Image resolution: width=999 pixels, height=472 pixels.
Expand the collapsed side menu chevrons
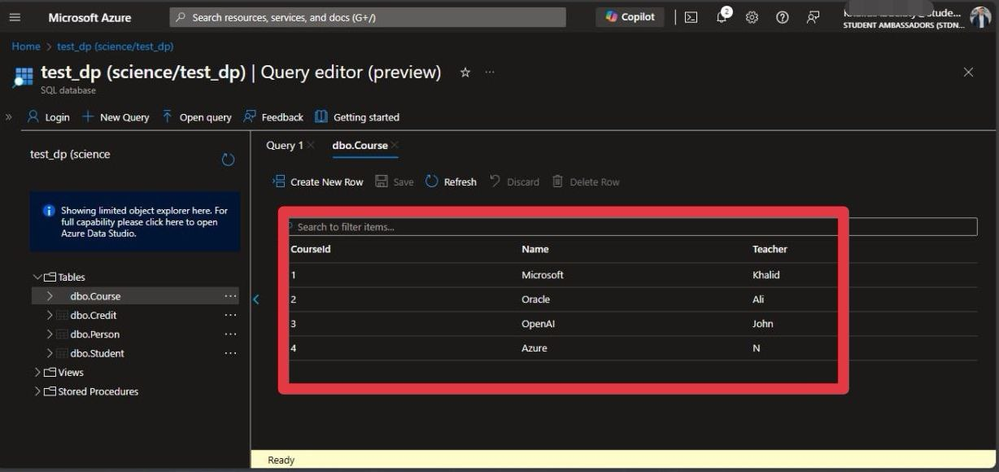(x=9, y=117)
